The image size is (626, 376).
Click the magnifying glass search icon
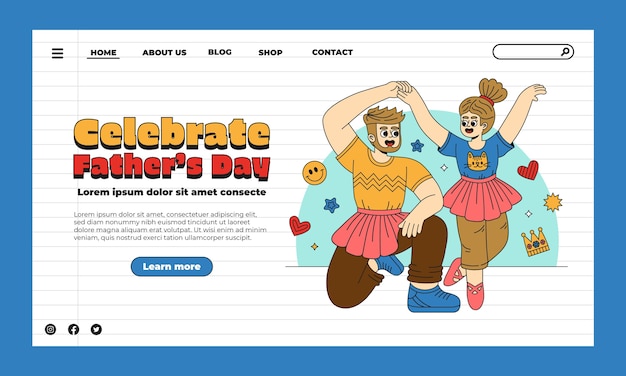[x=565, y=52]
